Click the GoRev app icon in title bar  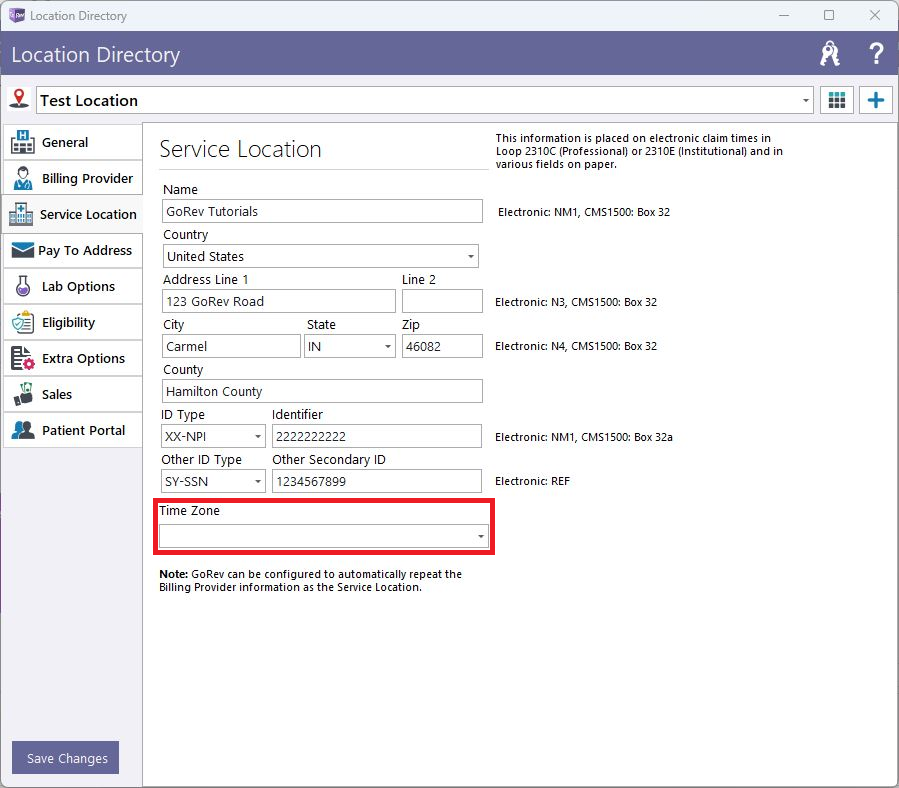point(17,15)
